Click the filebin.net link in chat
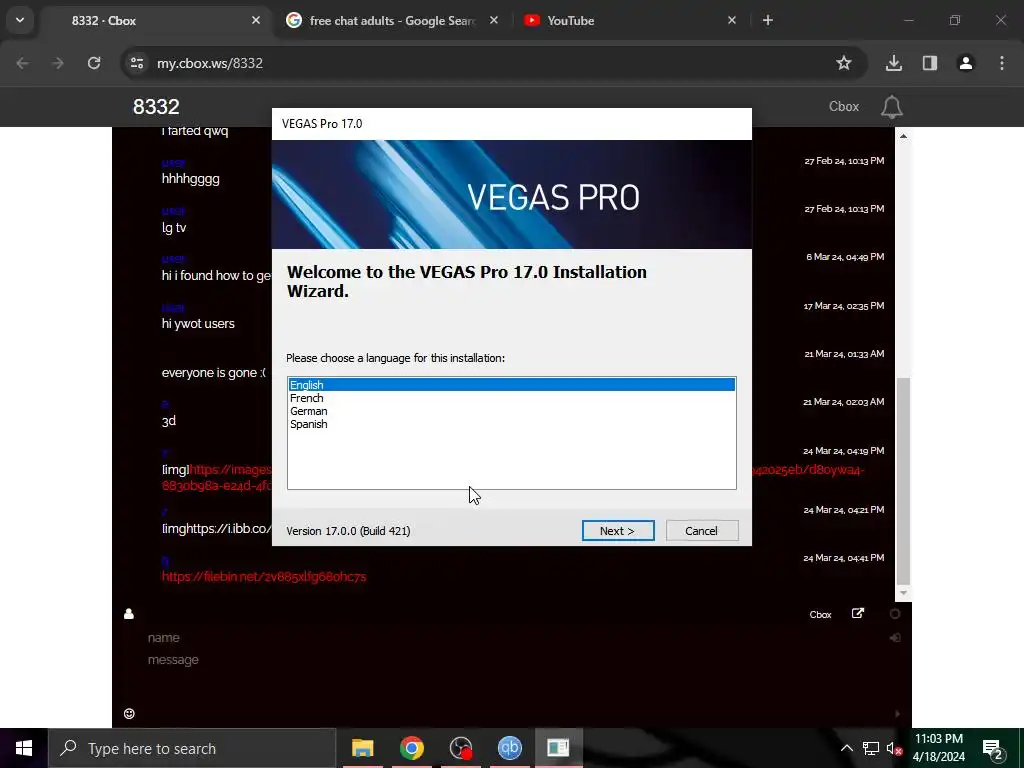1024x768 pixels. (264, 577)
